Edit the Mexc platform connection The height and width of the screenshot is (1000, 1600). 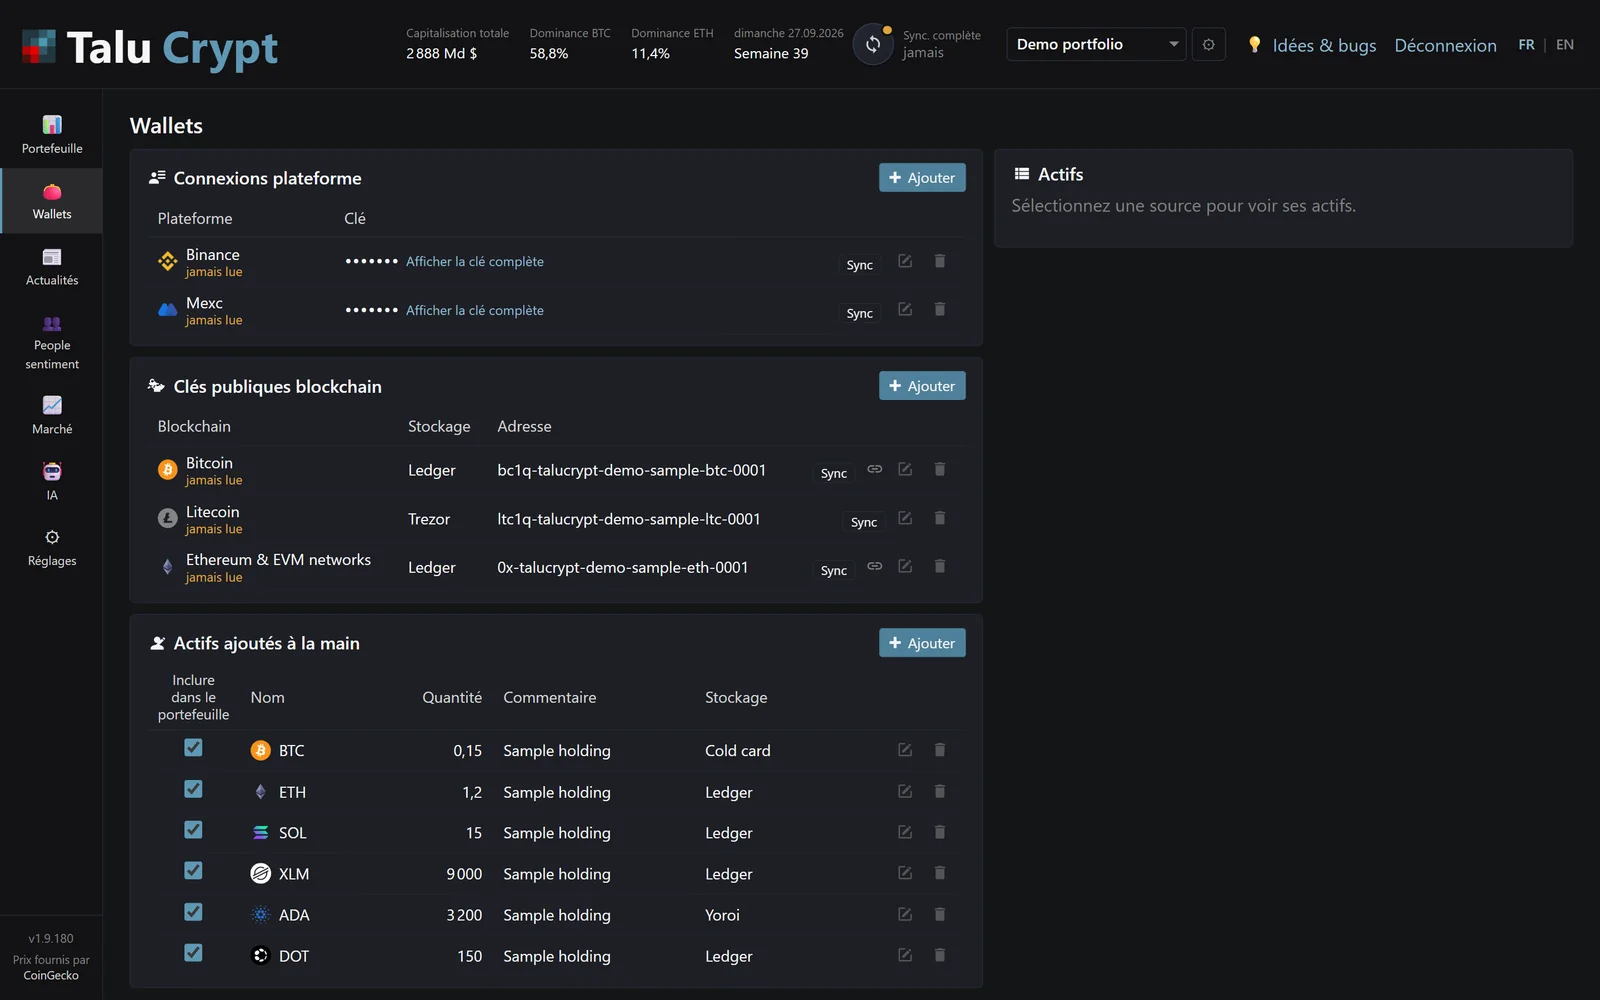pyautogui.click(x=905, y=309)
